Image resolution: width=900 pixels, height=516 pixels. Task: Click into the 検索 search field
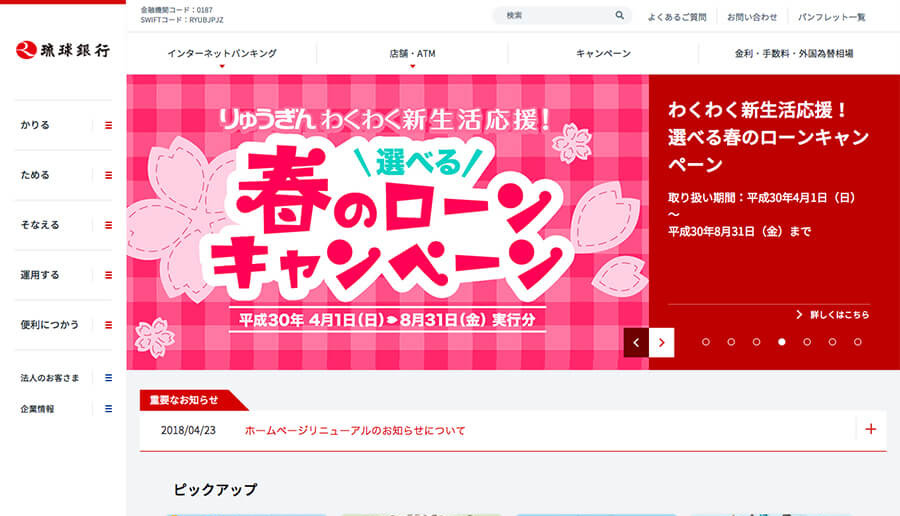555,16
